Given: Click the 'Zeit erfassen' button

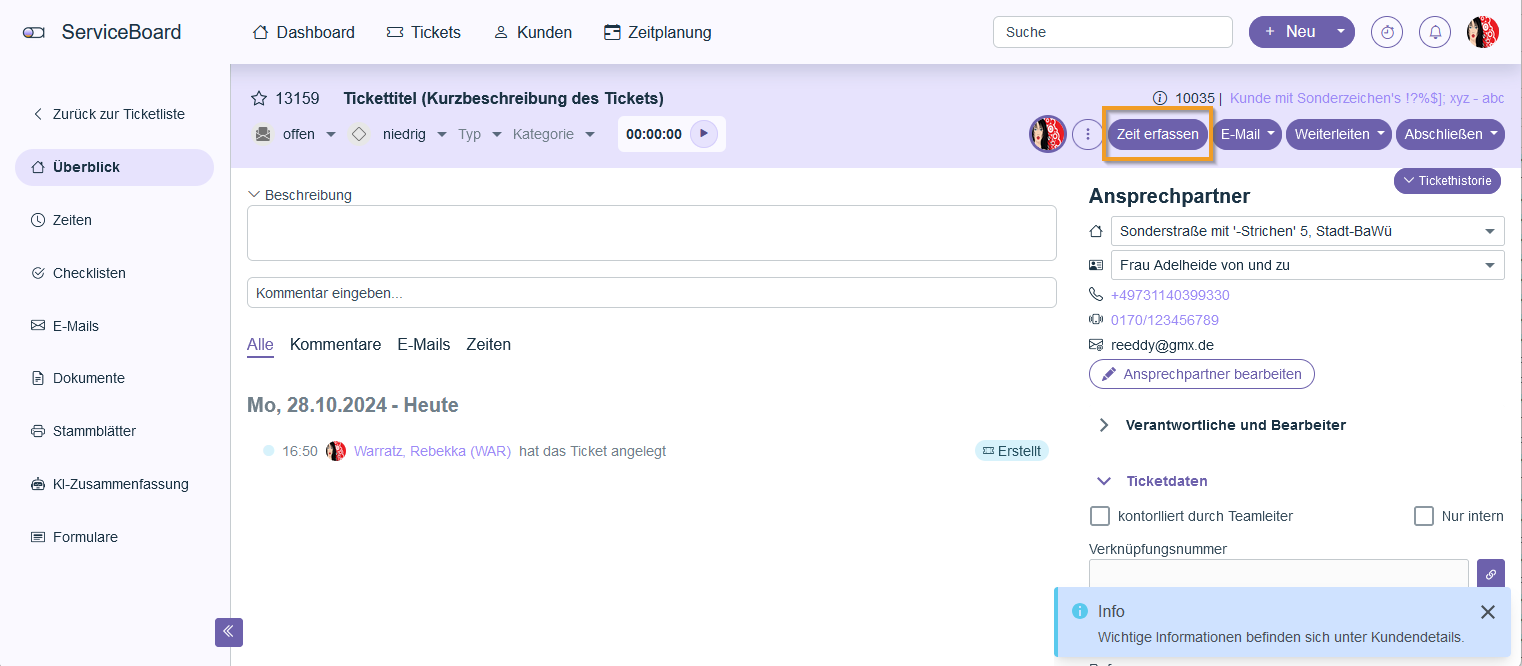Looking at the screenshot, I should (x=1157, y=134).
